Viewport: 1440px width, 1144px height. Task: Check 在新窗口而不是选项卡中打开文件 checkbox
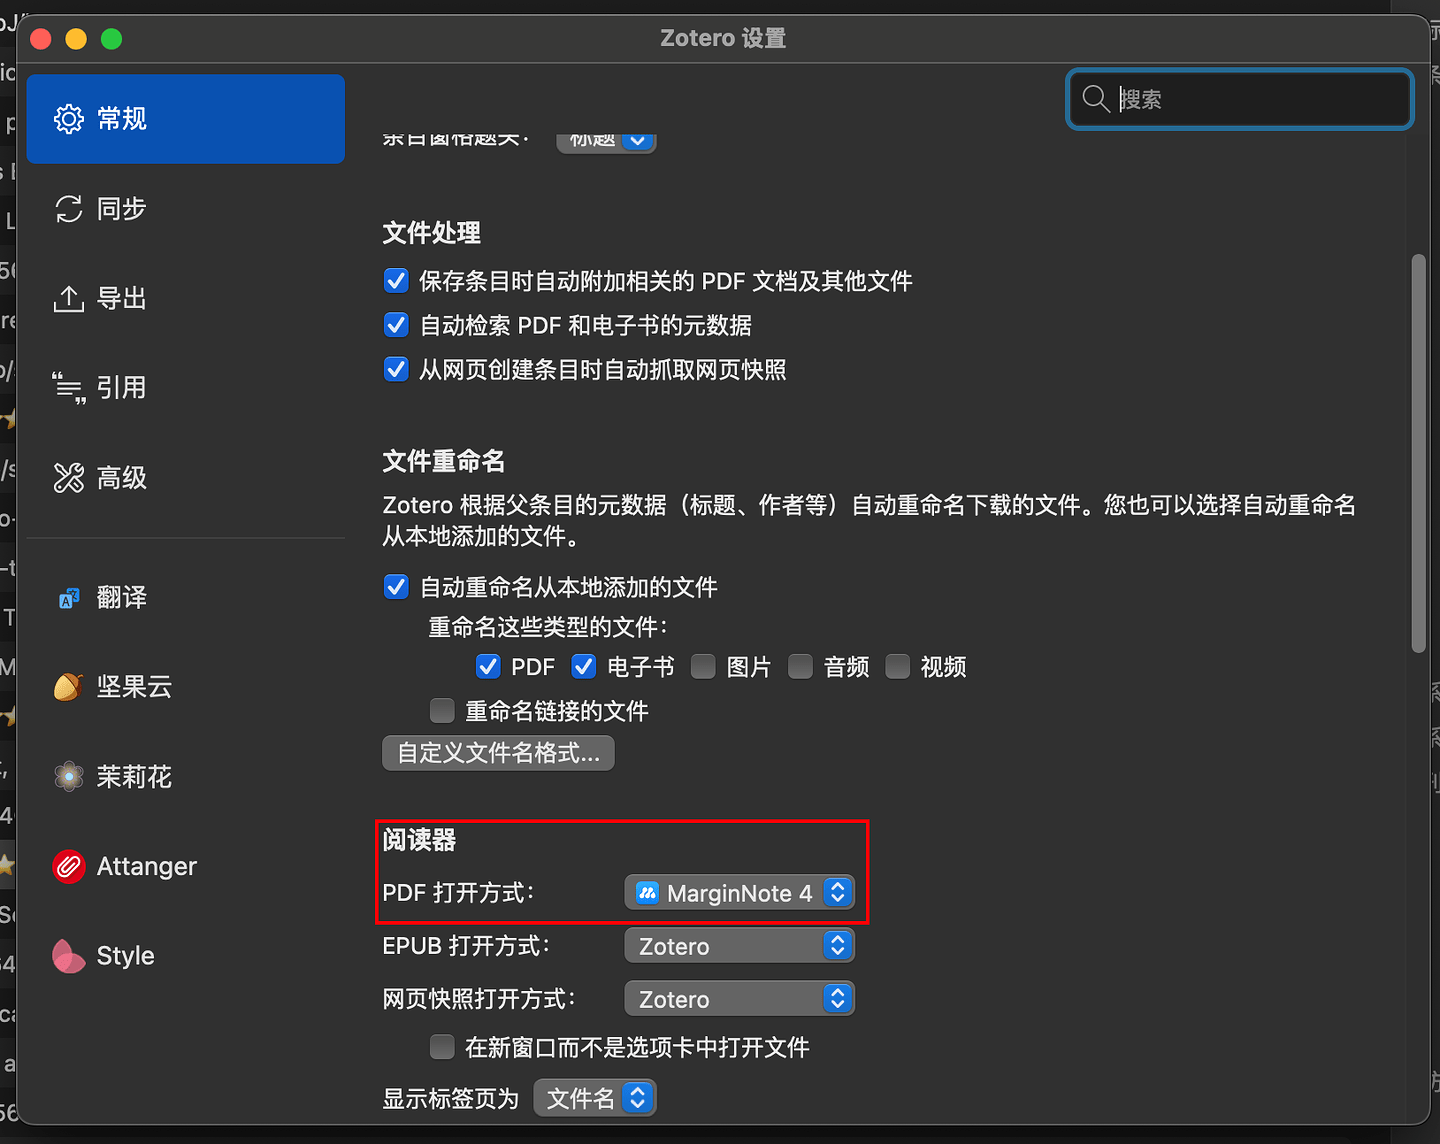[442, 1047]
